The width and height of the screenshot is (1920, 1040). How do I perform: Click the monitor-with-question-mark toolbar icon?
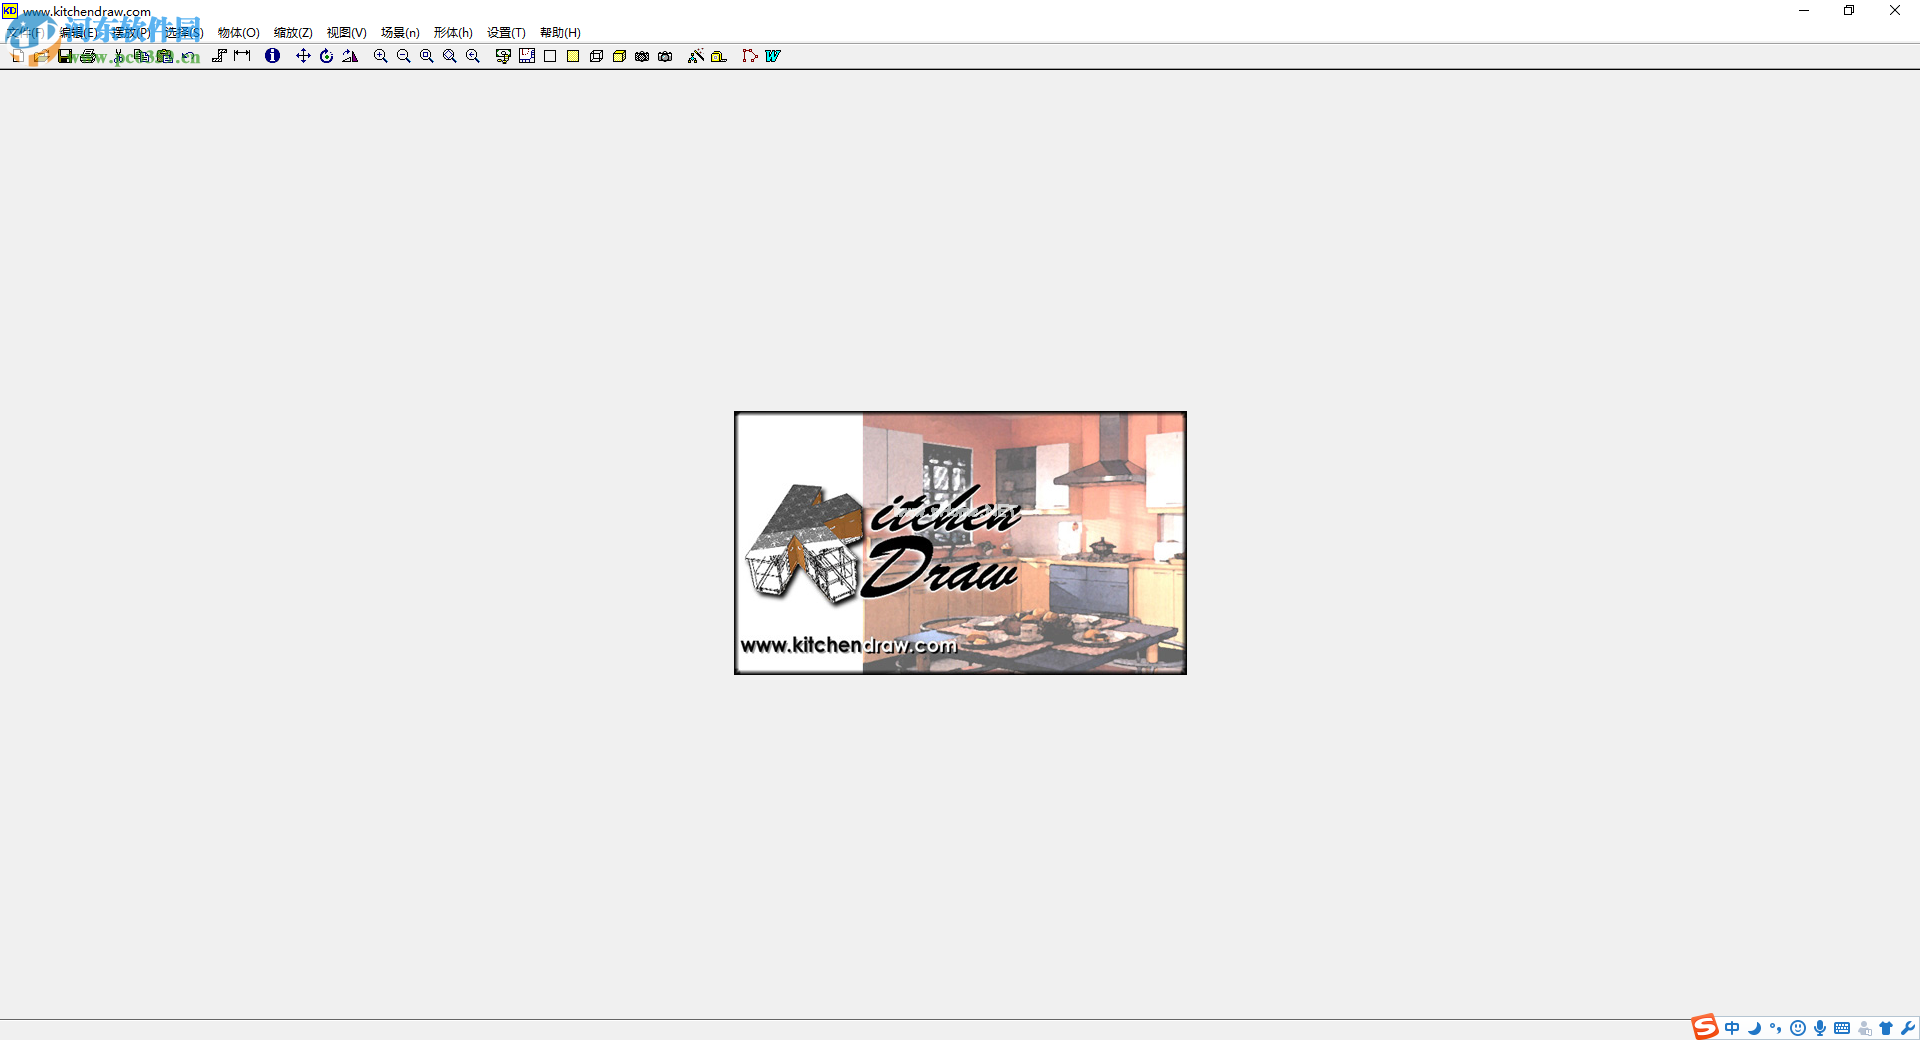coord(503,56)
